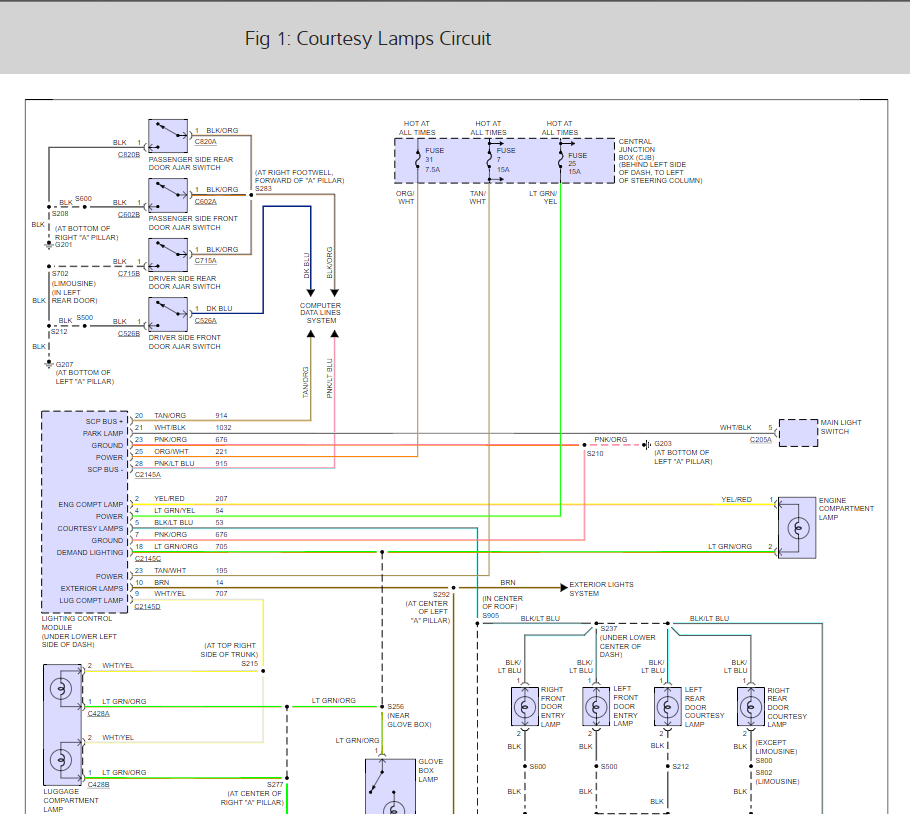Screen dimensions: 910x837
Task: Click the Computer Data Lines System label
Action: [x=320, y=313]
